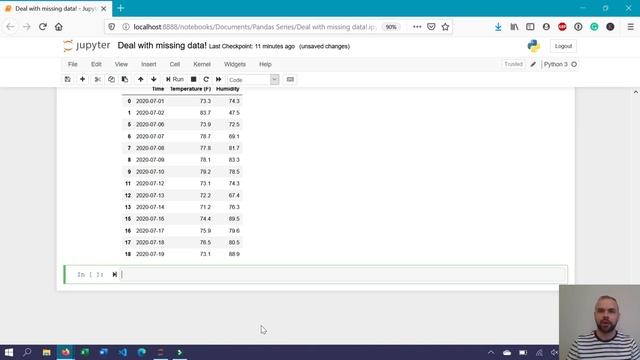Image resolution: width=640 pixels, height=360 pixels.
Task: Open the Cell menu
Action: (175, 64)
